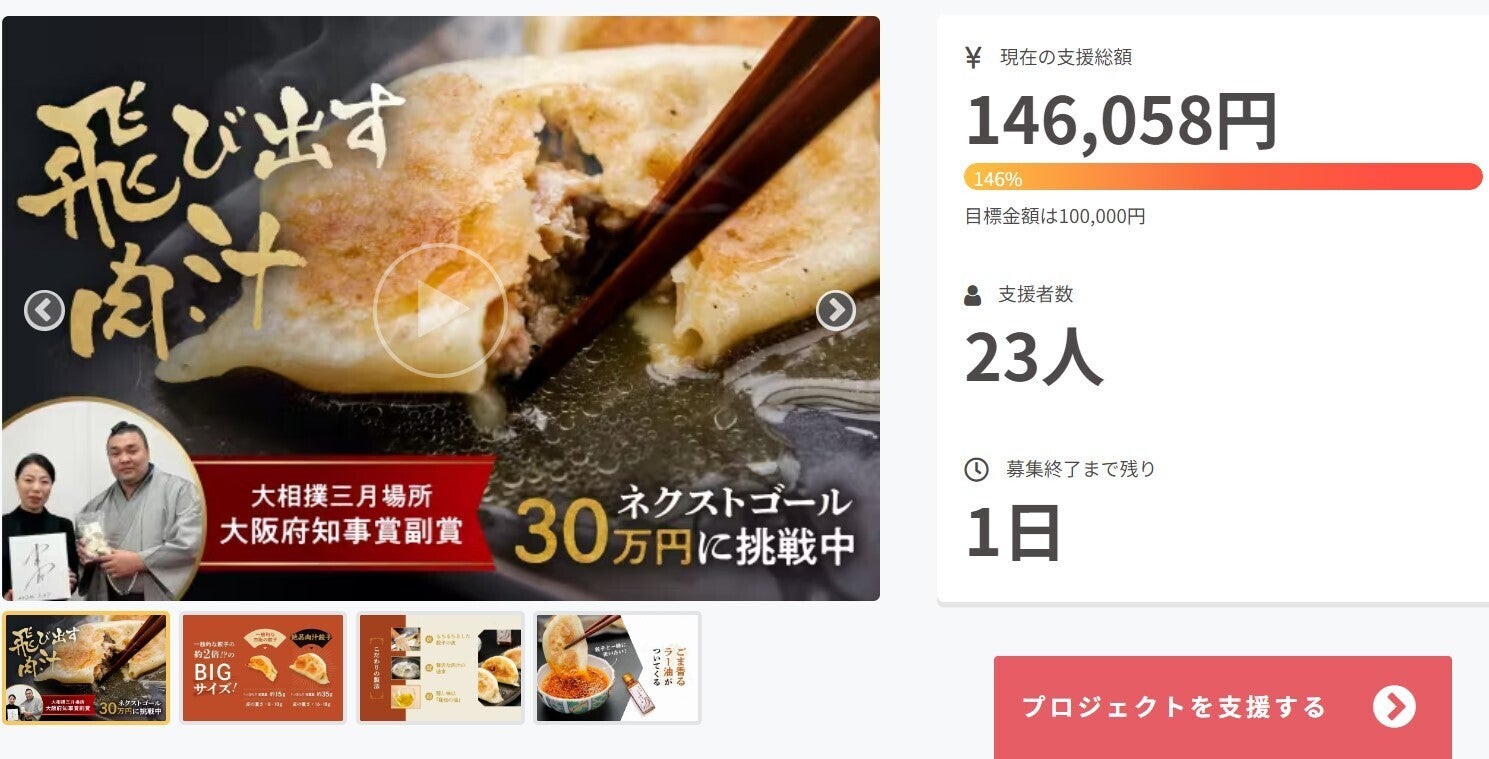Screen dimensions: 1489x759
Task: Advance to next slide arrow
Action: 836,311
